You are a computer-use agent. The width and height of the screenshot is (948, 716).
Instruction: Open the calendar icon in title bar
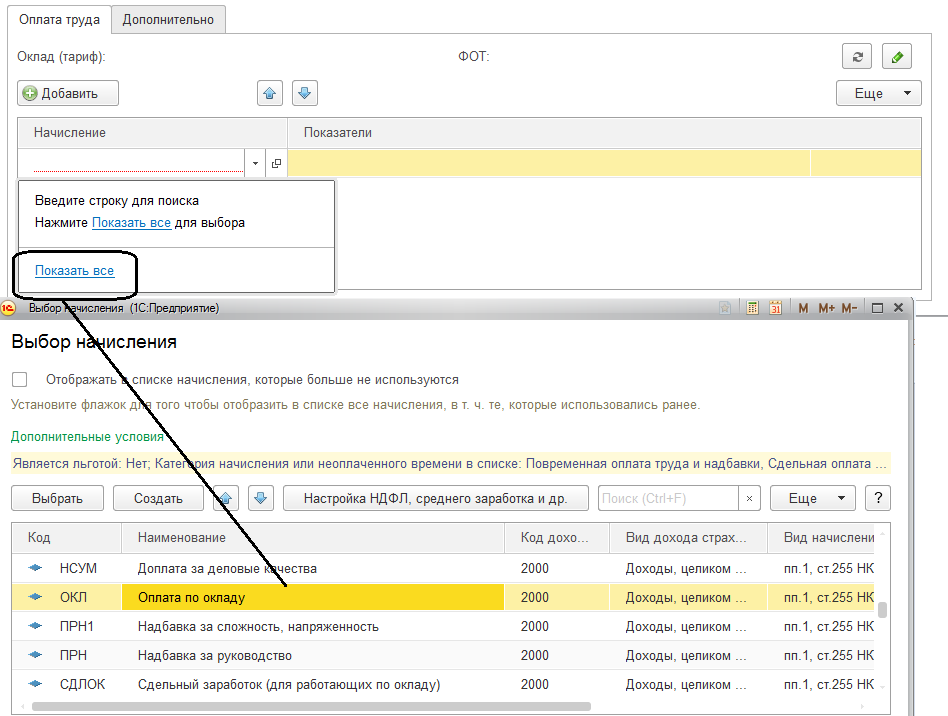click(775, 308)
